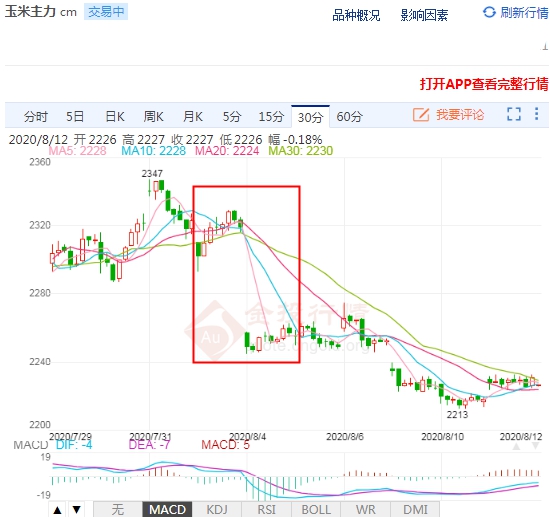The image size is (550, 517).
Task: Click the DIF: -4 value label
Action: pyautogui.click(x=74, y=445)
